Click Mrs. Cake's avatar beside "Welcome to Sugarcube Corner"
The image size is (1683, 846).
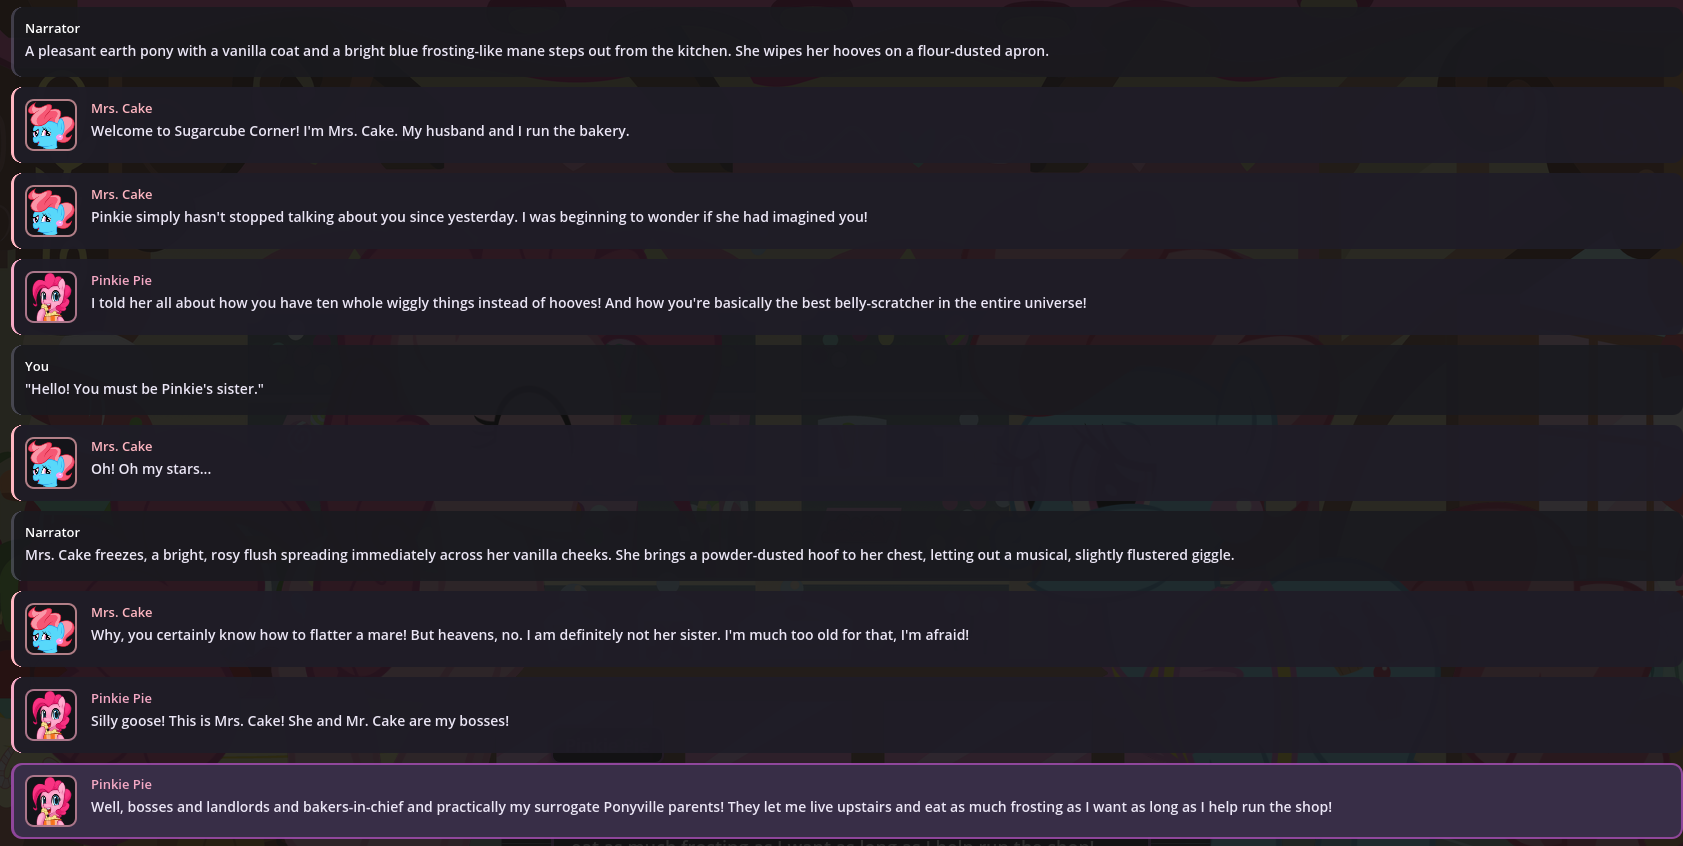coord(51,125)
